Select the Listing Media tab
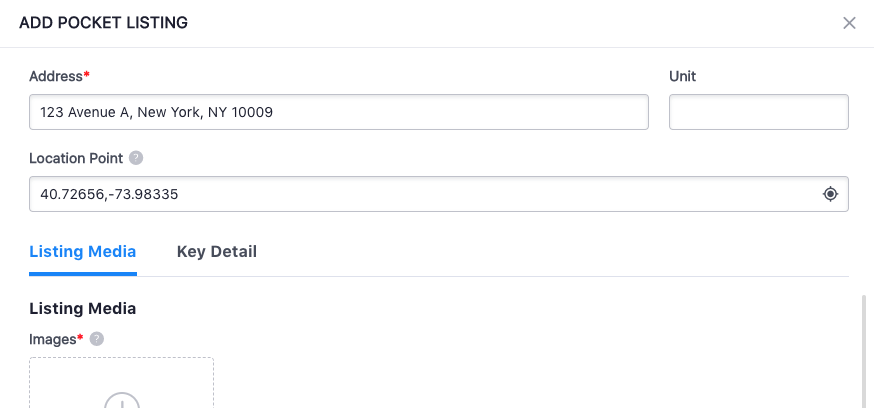 pyautogui.click(x=83, y=252)
